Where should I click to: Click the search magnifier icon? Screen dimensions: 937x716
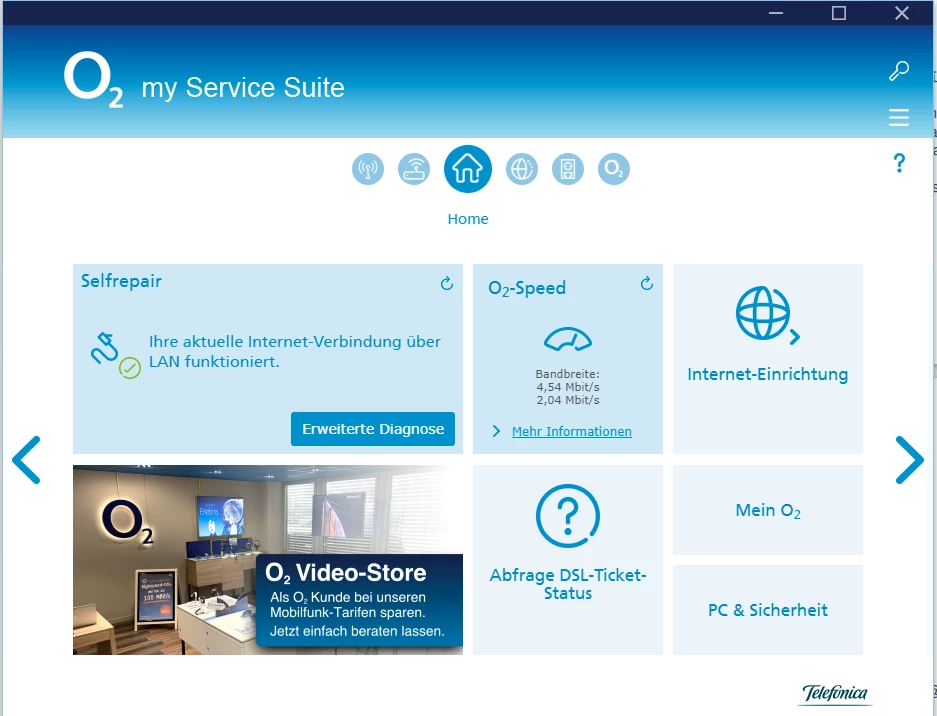coord(899,71)
